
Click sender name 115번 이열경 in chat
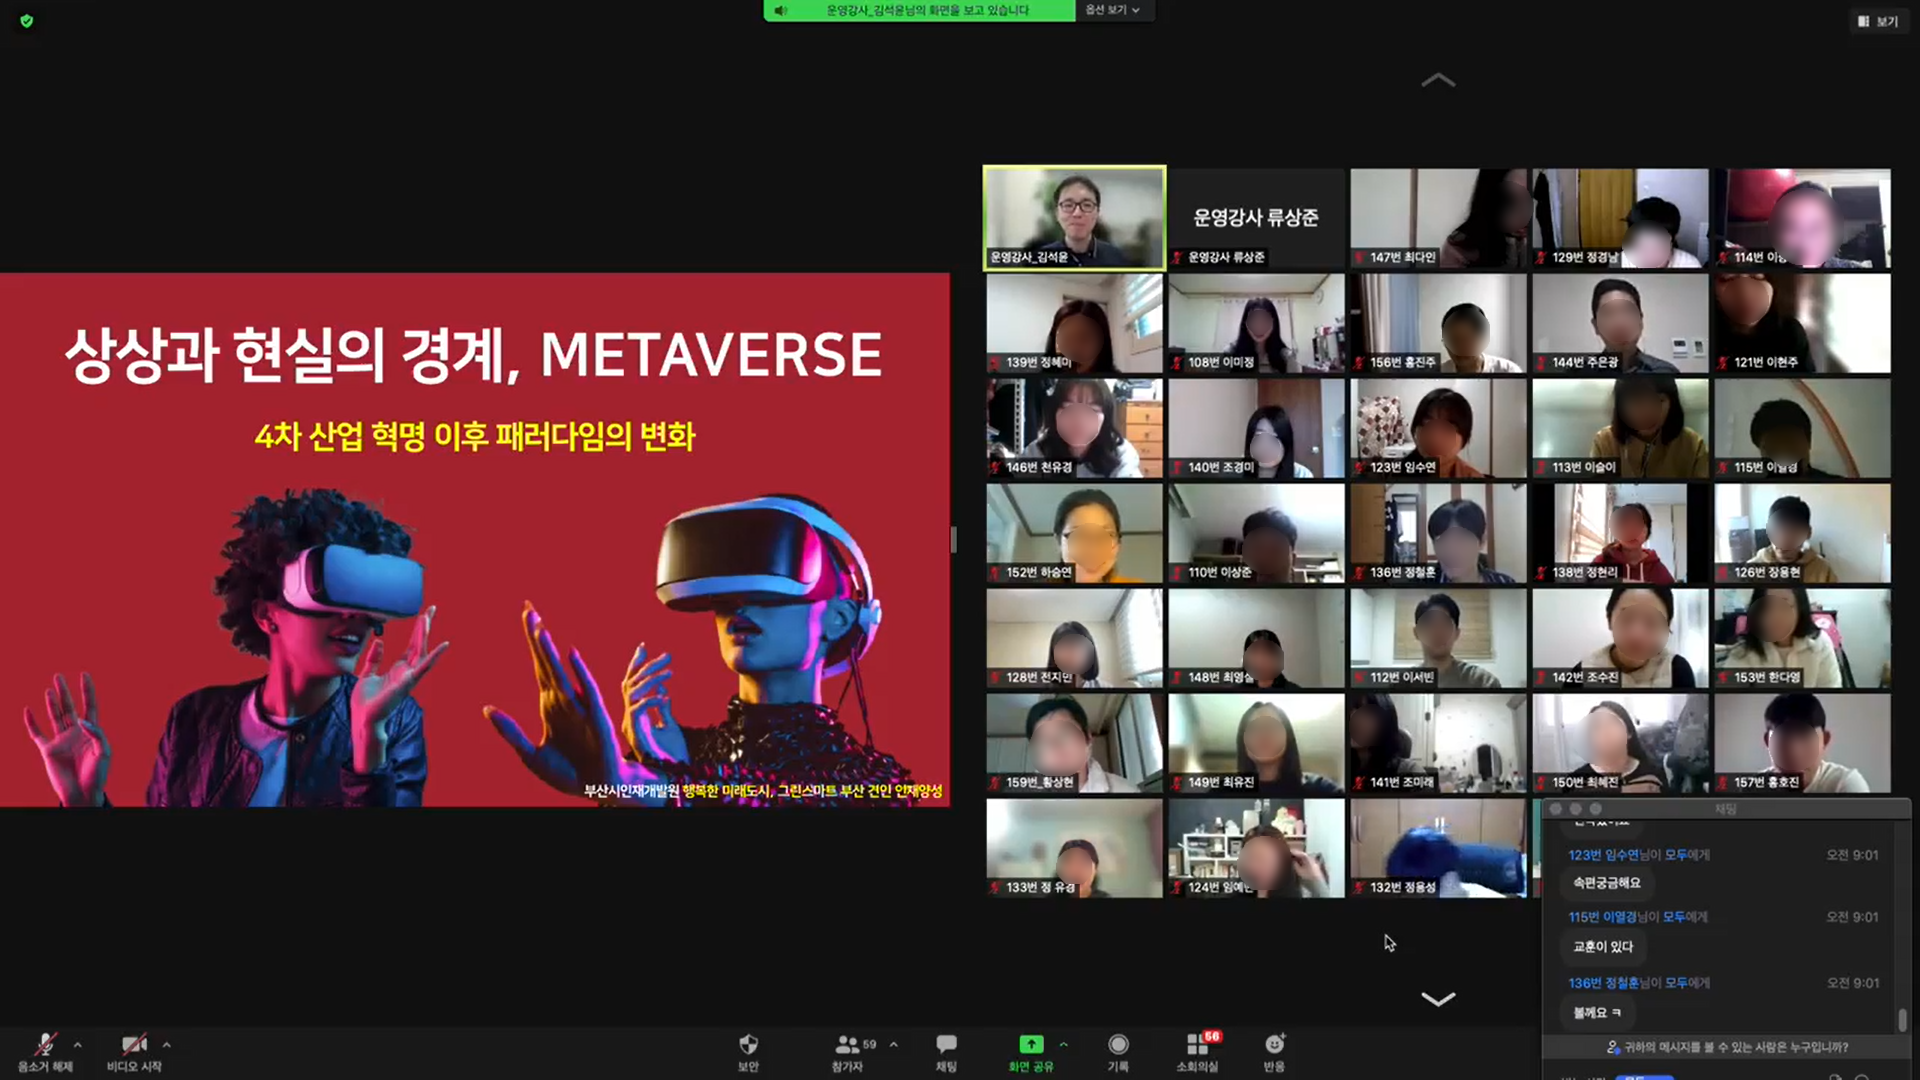[1601, 917]
